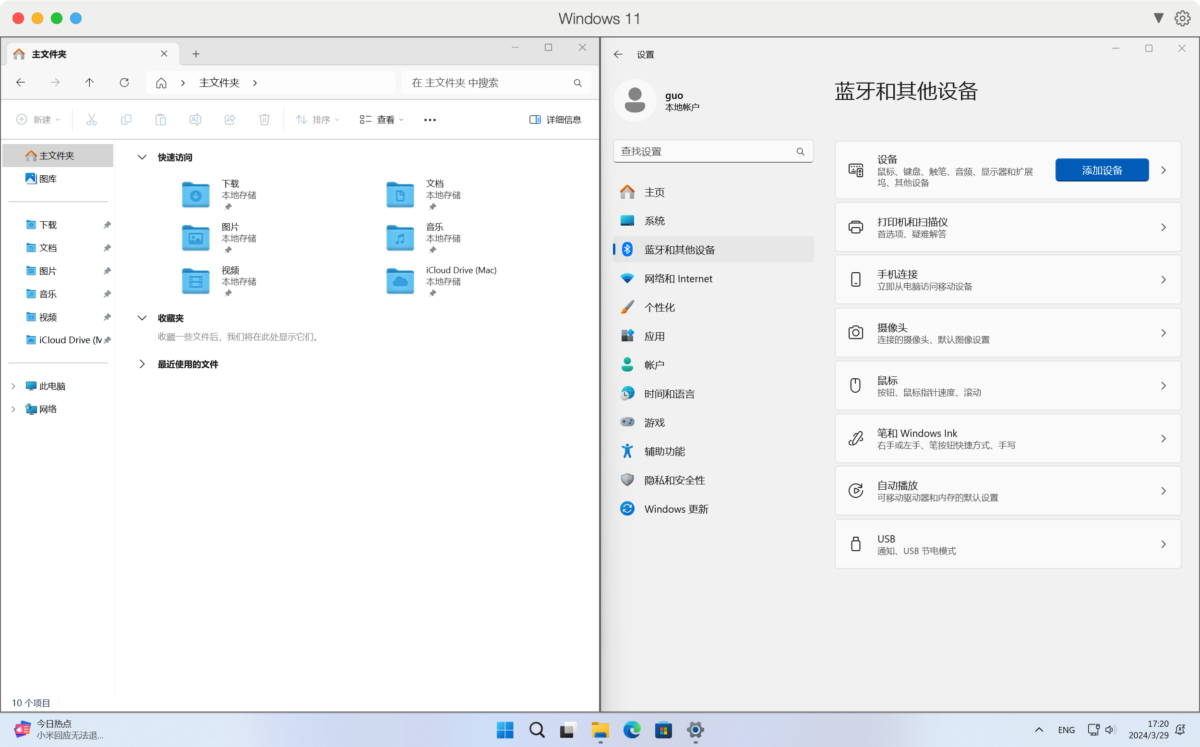Click the gear icon in the Mac title bar

tap(1182, 18)
